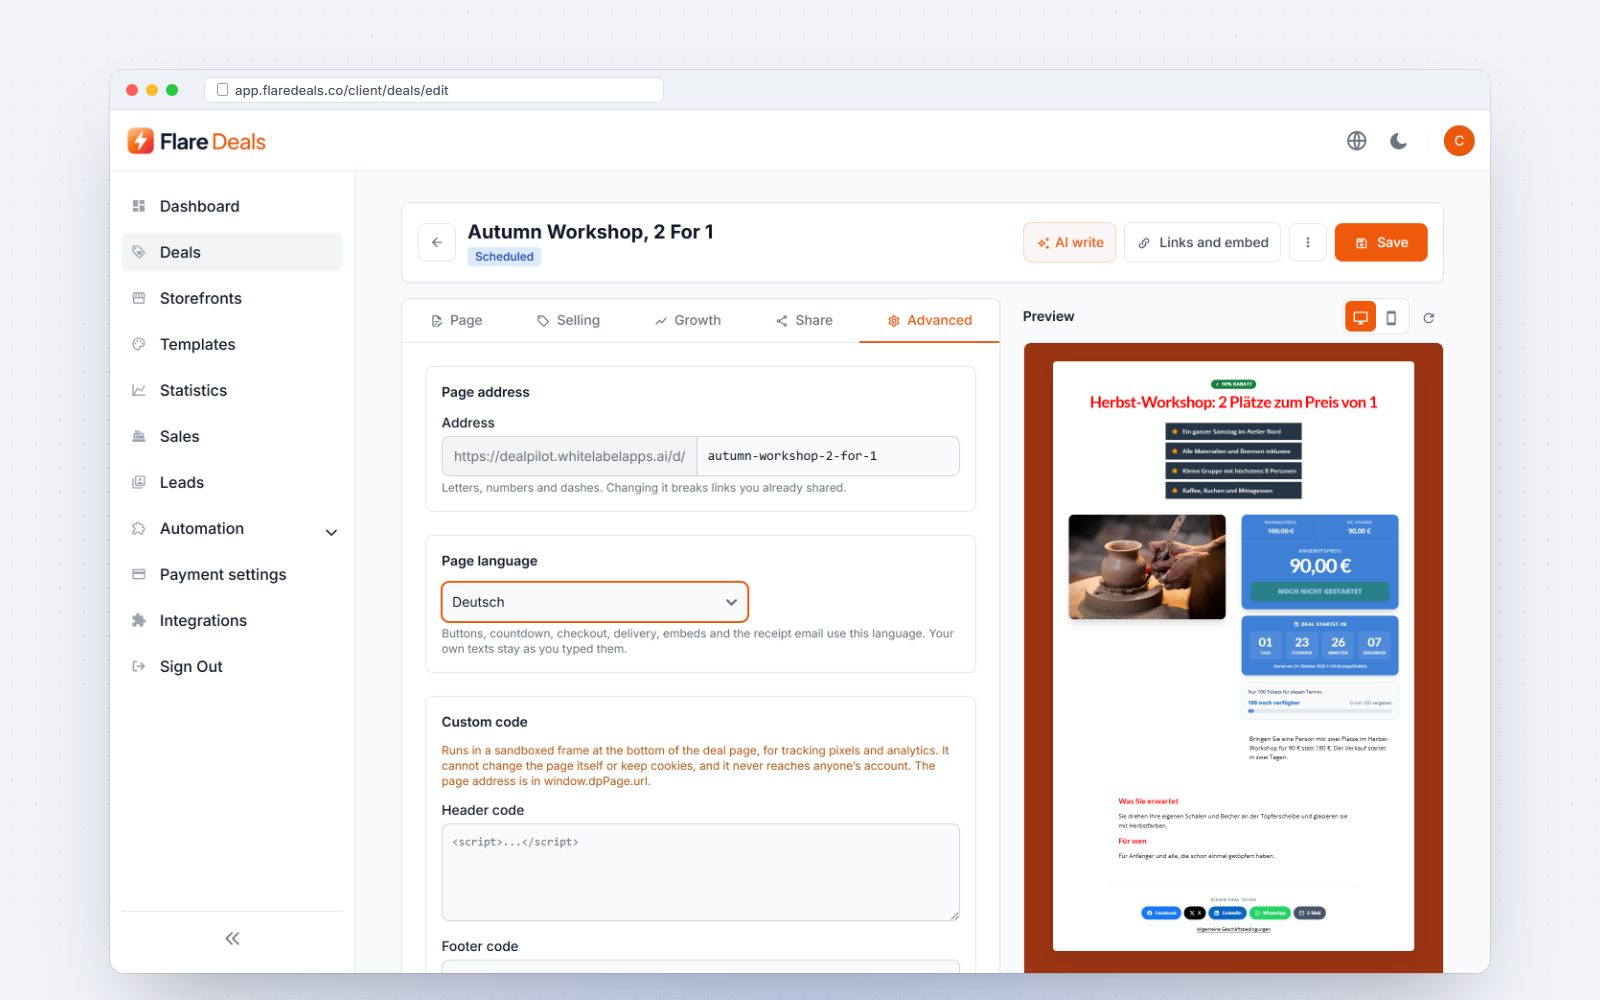The width and height of the screenshot is (1600, 1000).
Task: Click the WhatsApp share button in preview
Action: (x=1270, y=913)
